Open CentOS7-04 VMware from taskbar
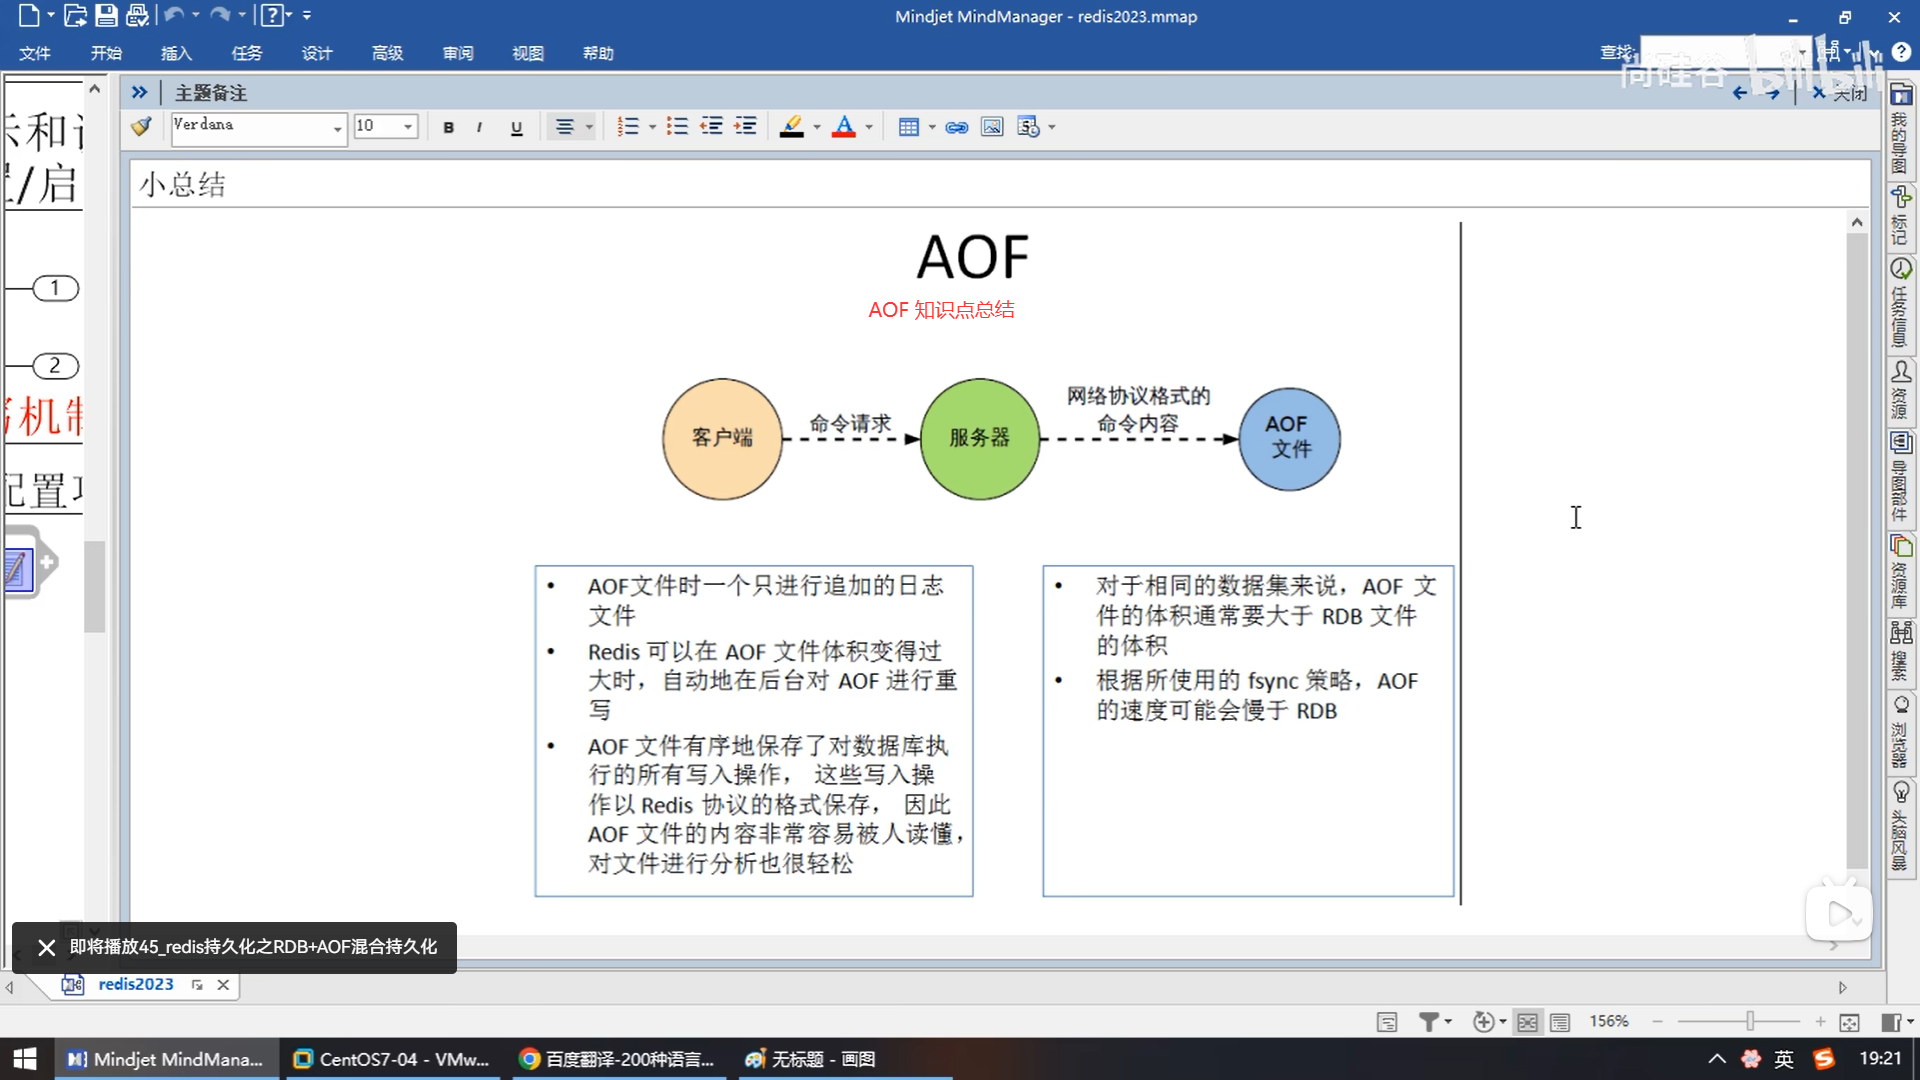 (x=392, y=1059)
